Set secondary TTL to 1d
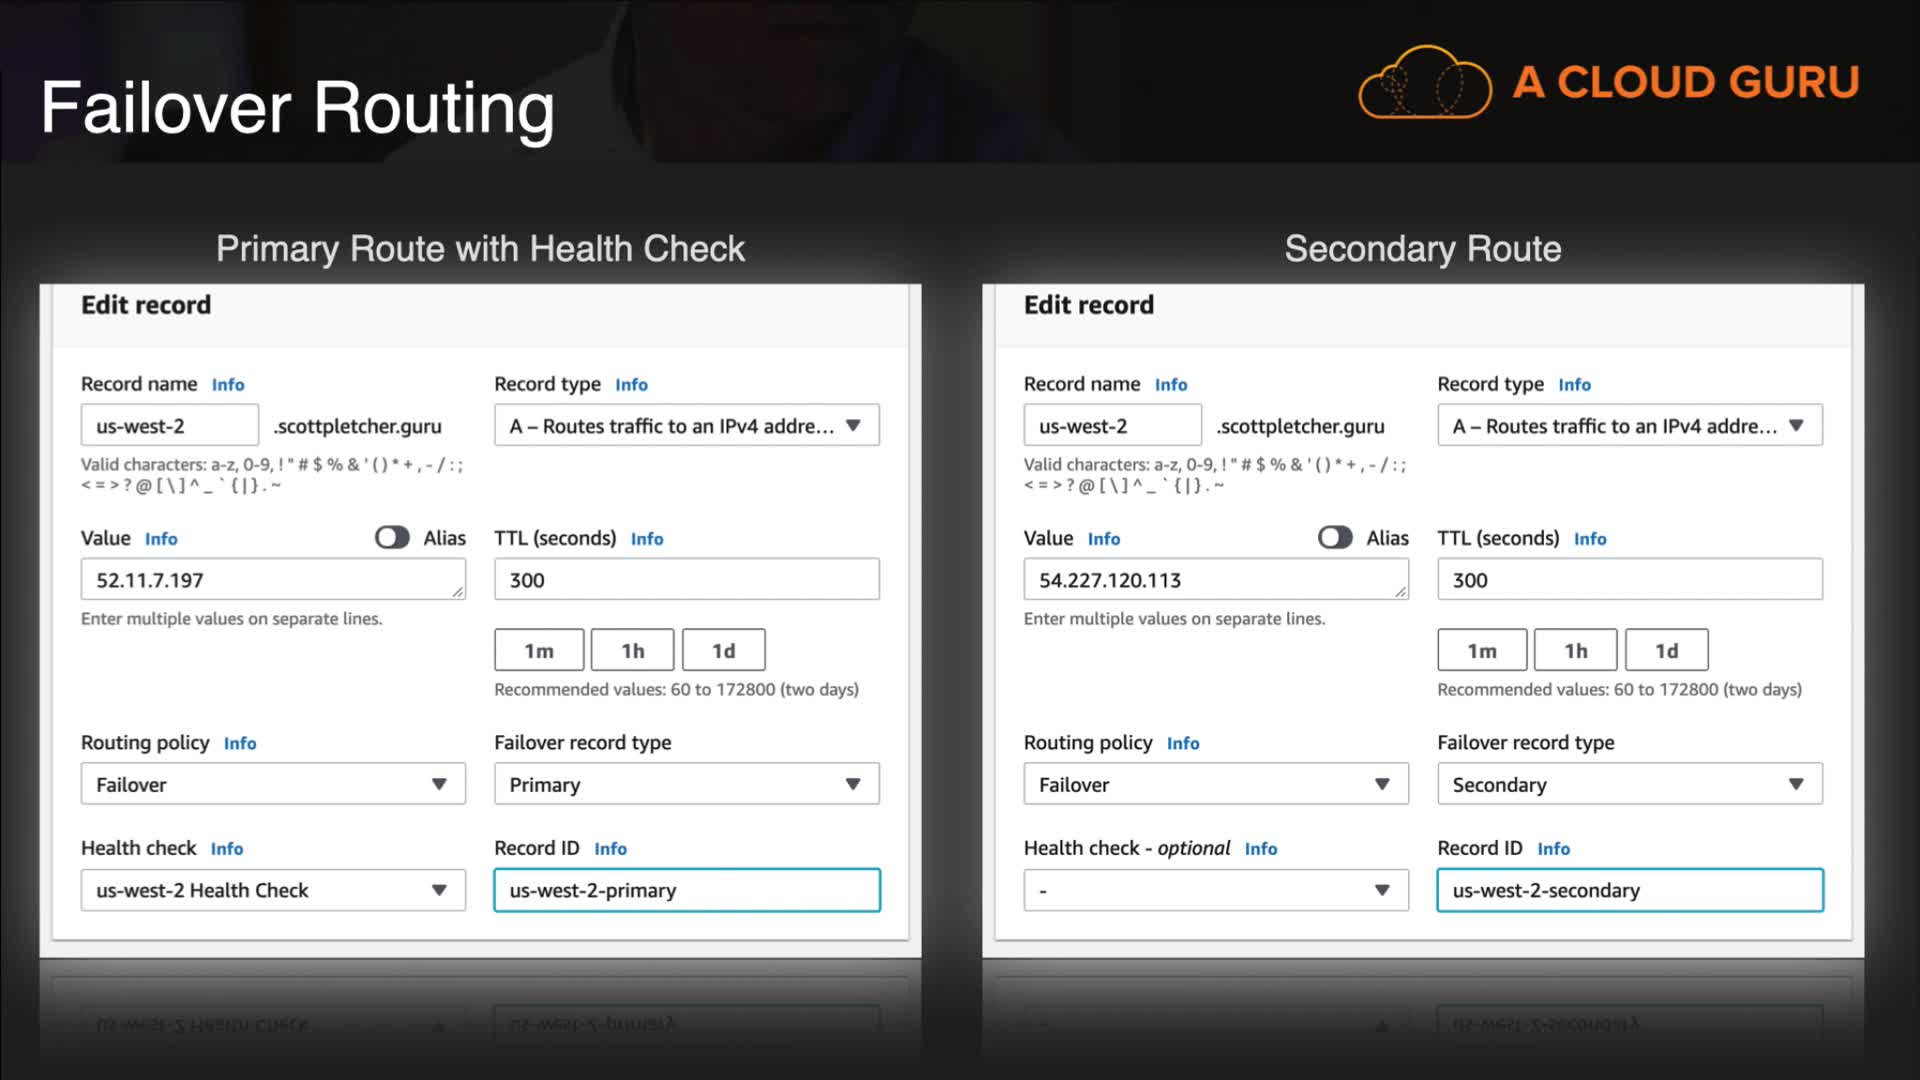 click(1666, 651)
